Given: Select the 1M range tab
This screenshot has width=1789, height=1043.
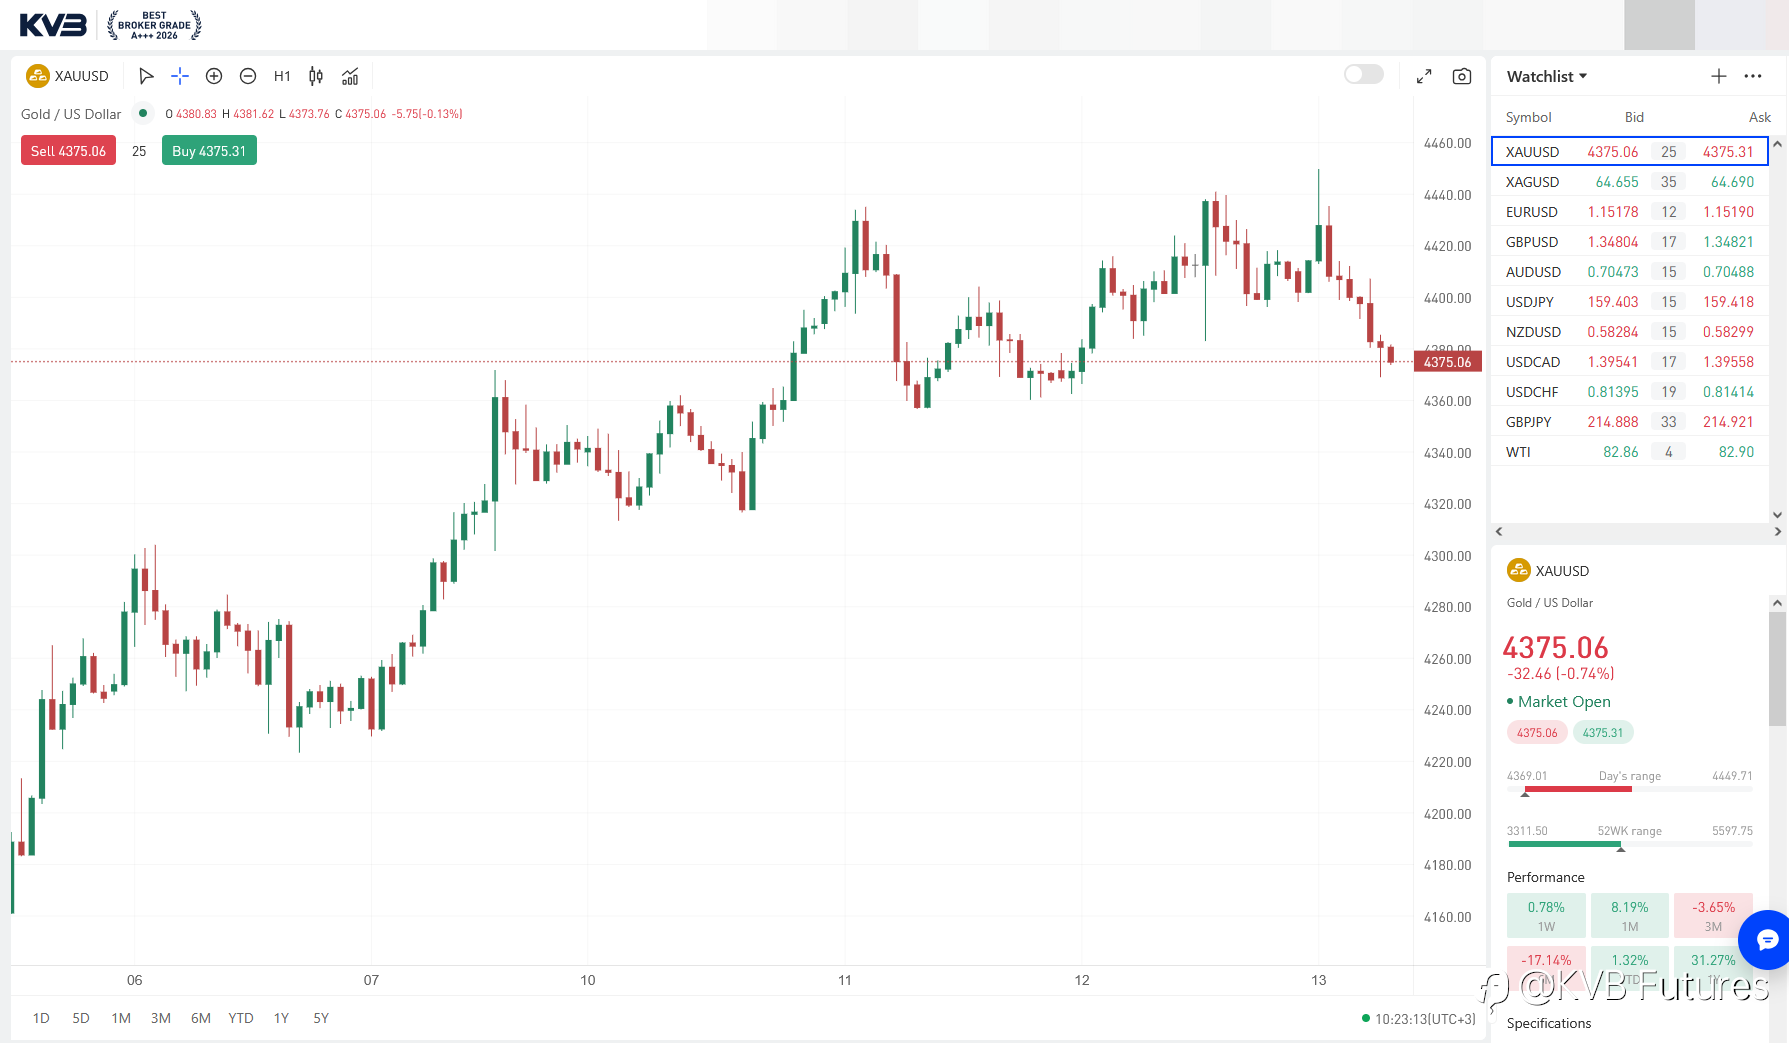Looking at the screenshot, I should [121, 1018].
